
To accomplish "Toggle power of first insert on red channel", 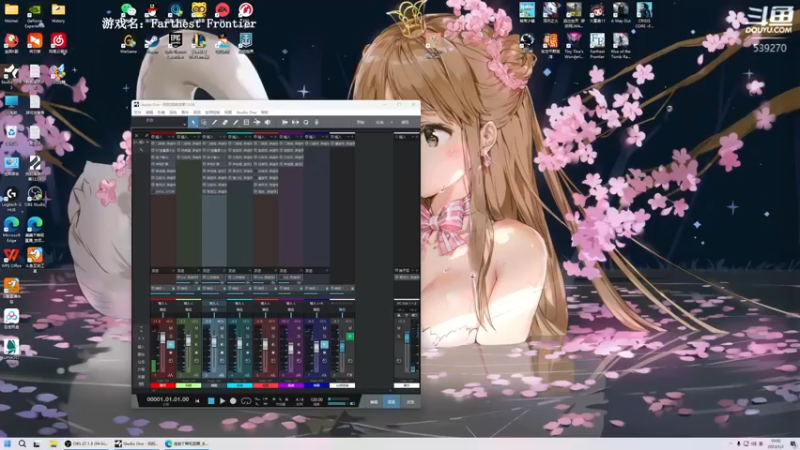I will 153,144.
